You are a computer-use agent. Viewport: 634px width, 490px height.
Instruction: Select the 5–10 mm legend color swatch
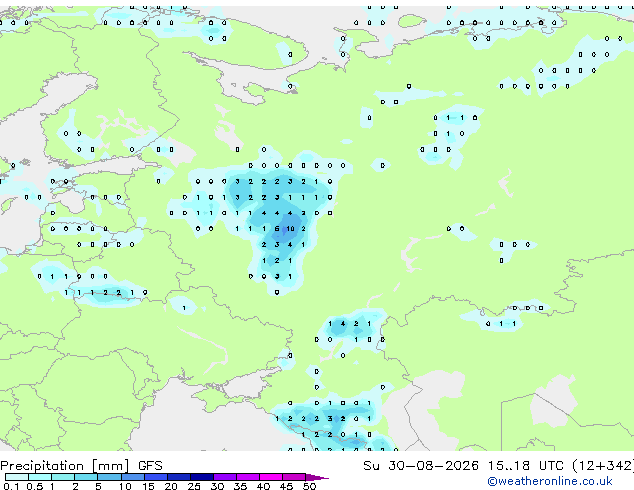(110, 477)
